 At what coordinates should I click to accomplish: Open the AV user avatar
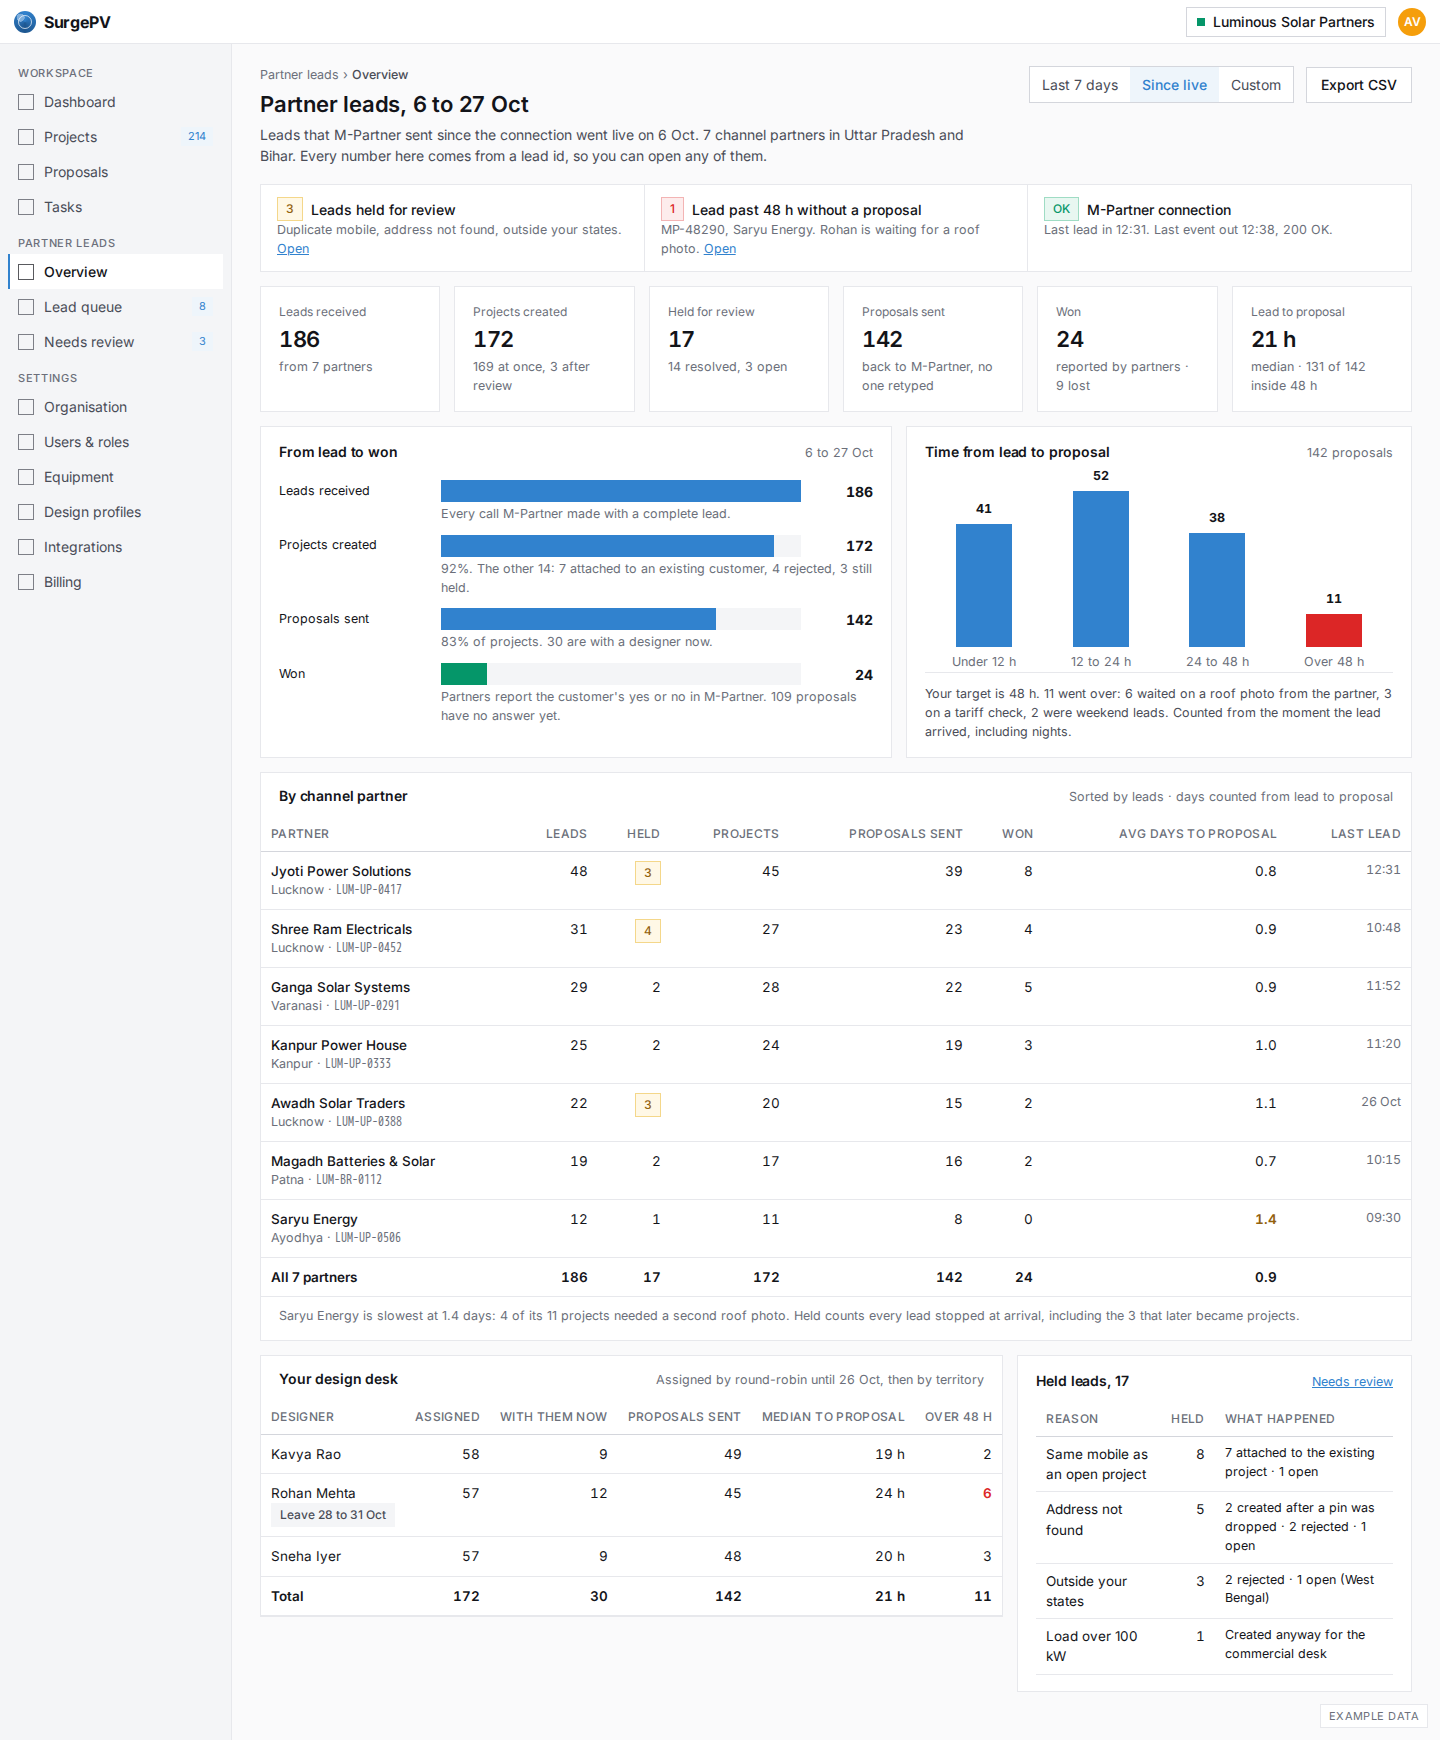(x=1412, y=22)
